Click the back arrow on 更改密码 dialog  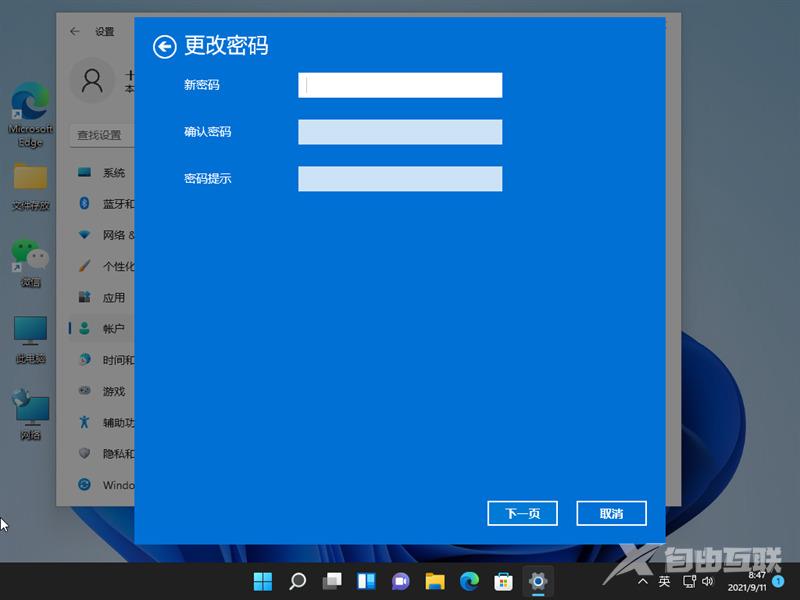click(x=163, y=46)
